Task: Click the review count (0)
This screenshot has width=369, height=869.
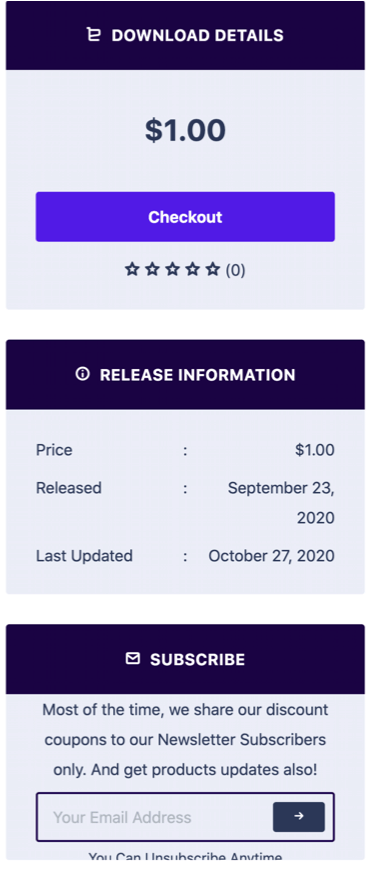Action: 235,270
